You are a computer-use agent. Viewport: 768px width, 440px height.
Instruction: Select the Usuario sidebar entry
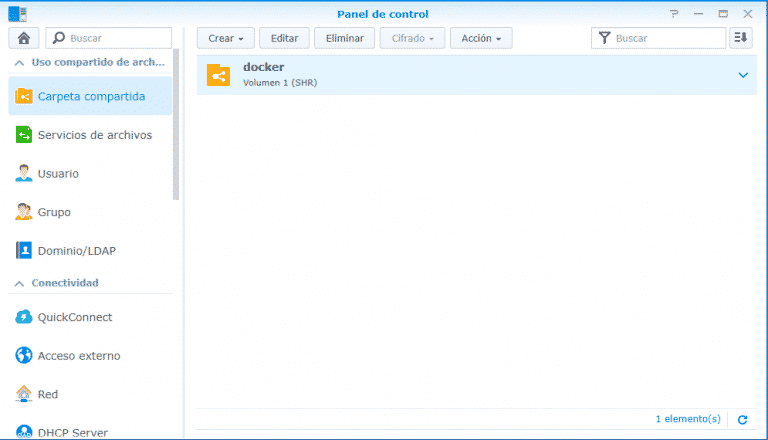click(58, 174)
